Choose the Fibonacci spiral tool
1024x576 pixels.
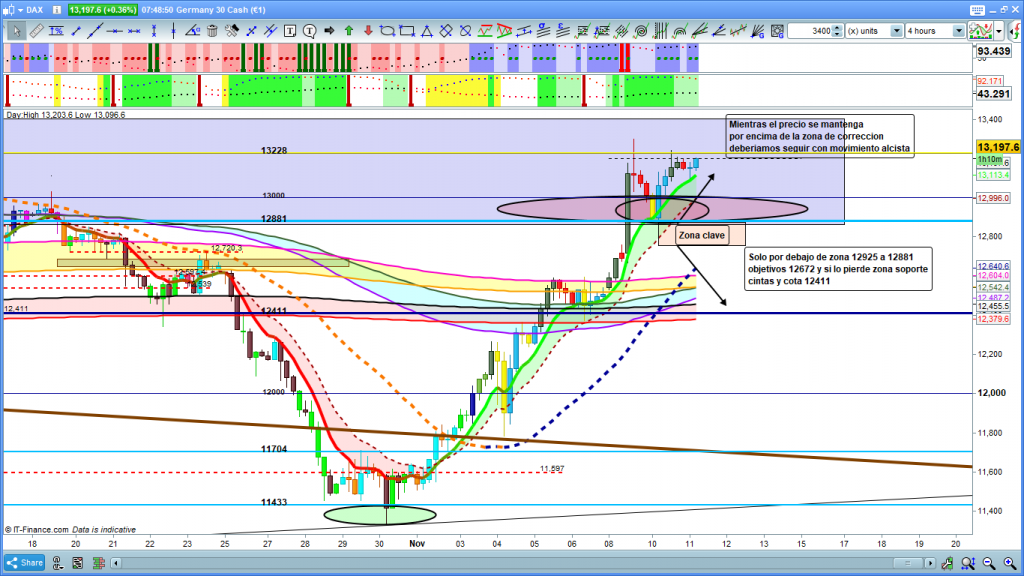[639, 31]
